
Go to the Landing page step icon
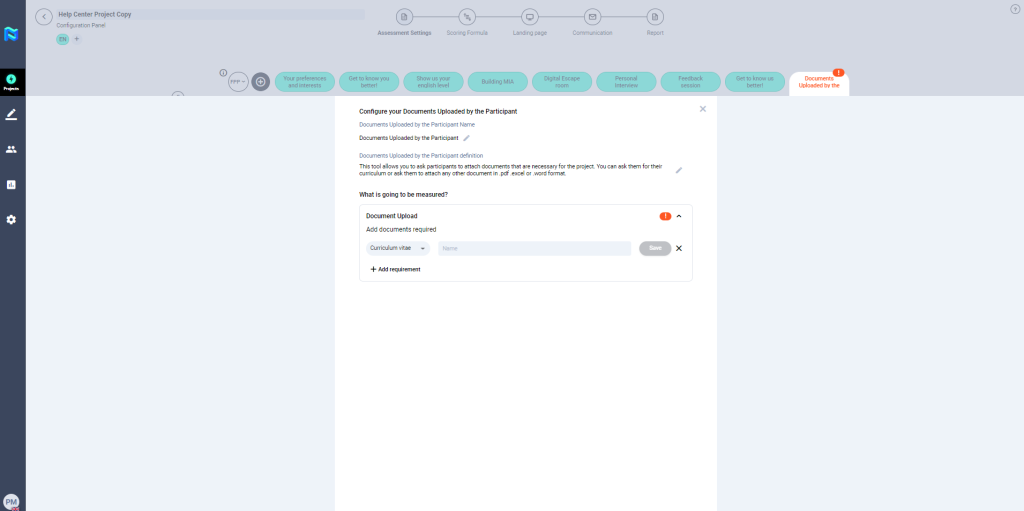(530, 17)
